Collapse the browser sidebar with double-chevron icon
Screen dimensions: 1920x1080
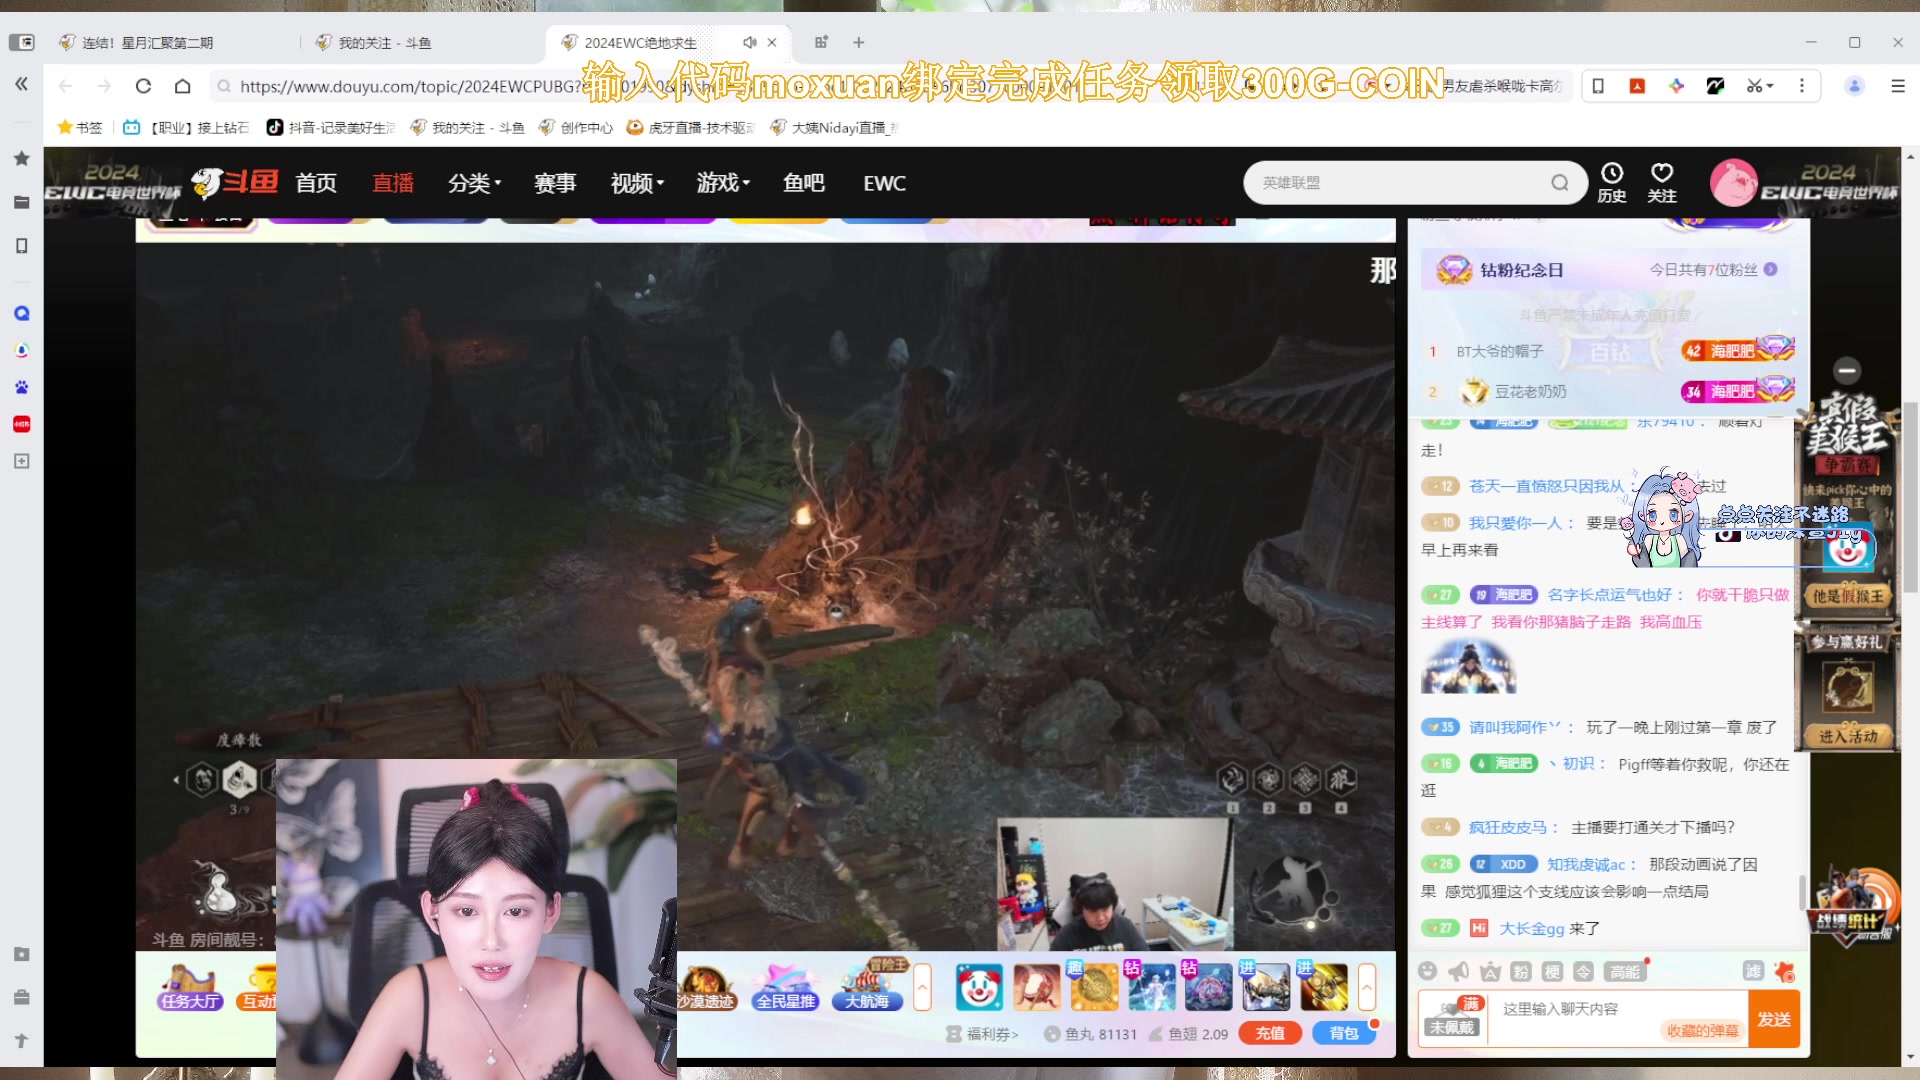point(21,84)
